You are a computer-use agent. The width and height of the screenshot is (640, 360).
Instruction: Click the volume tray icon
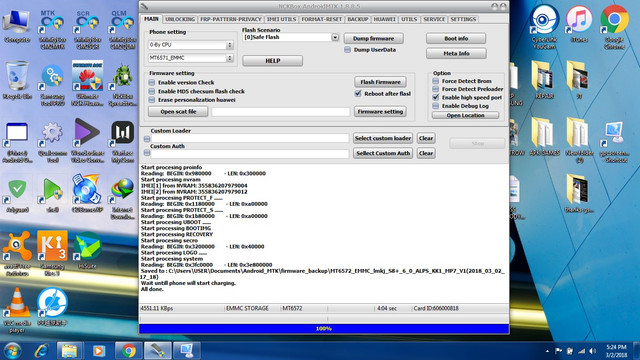coord(593,351)
